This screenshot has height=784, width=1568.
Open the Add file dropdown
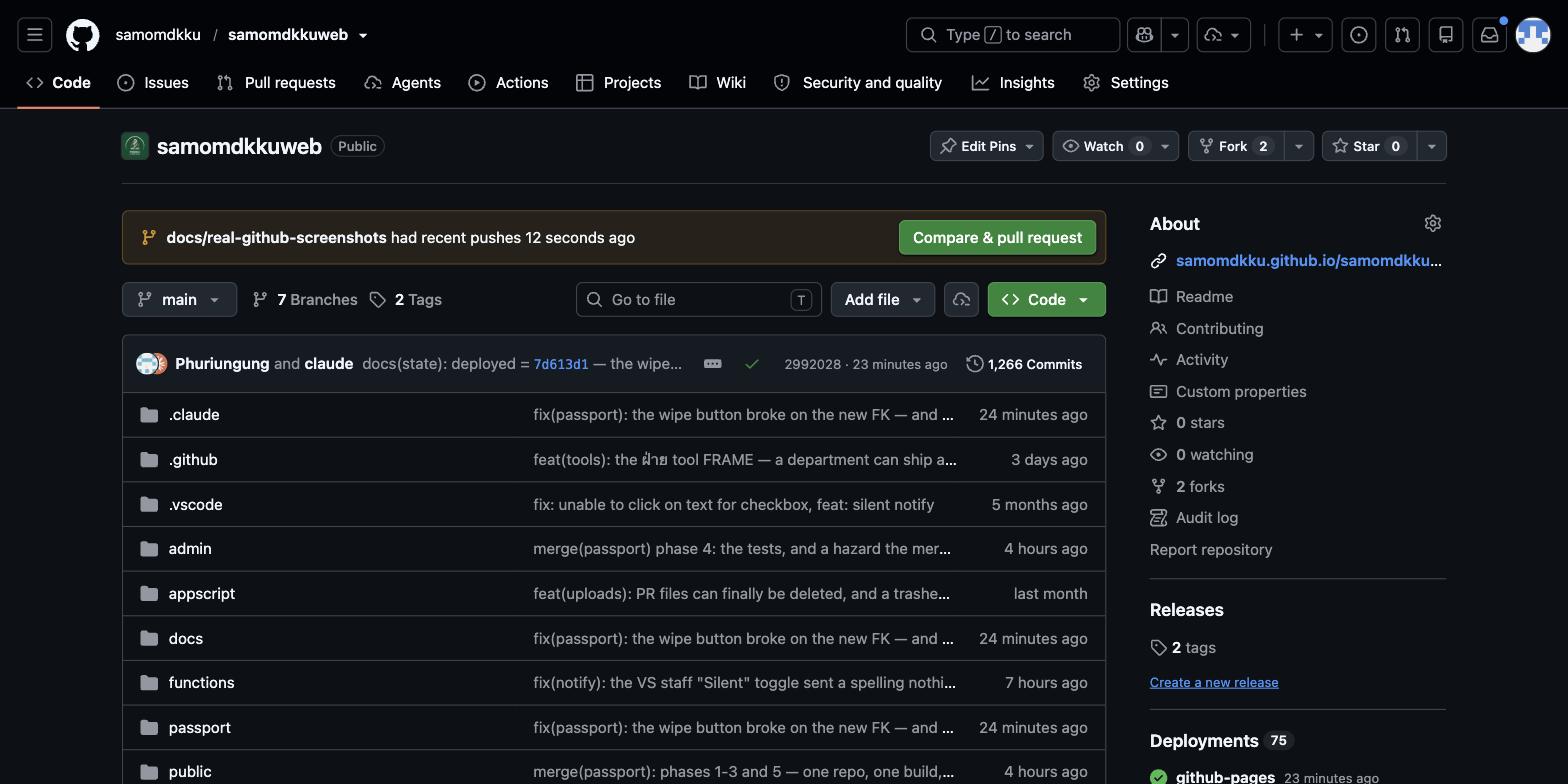[883, 300]
